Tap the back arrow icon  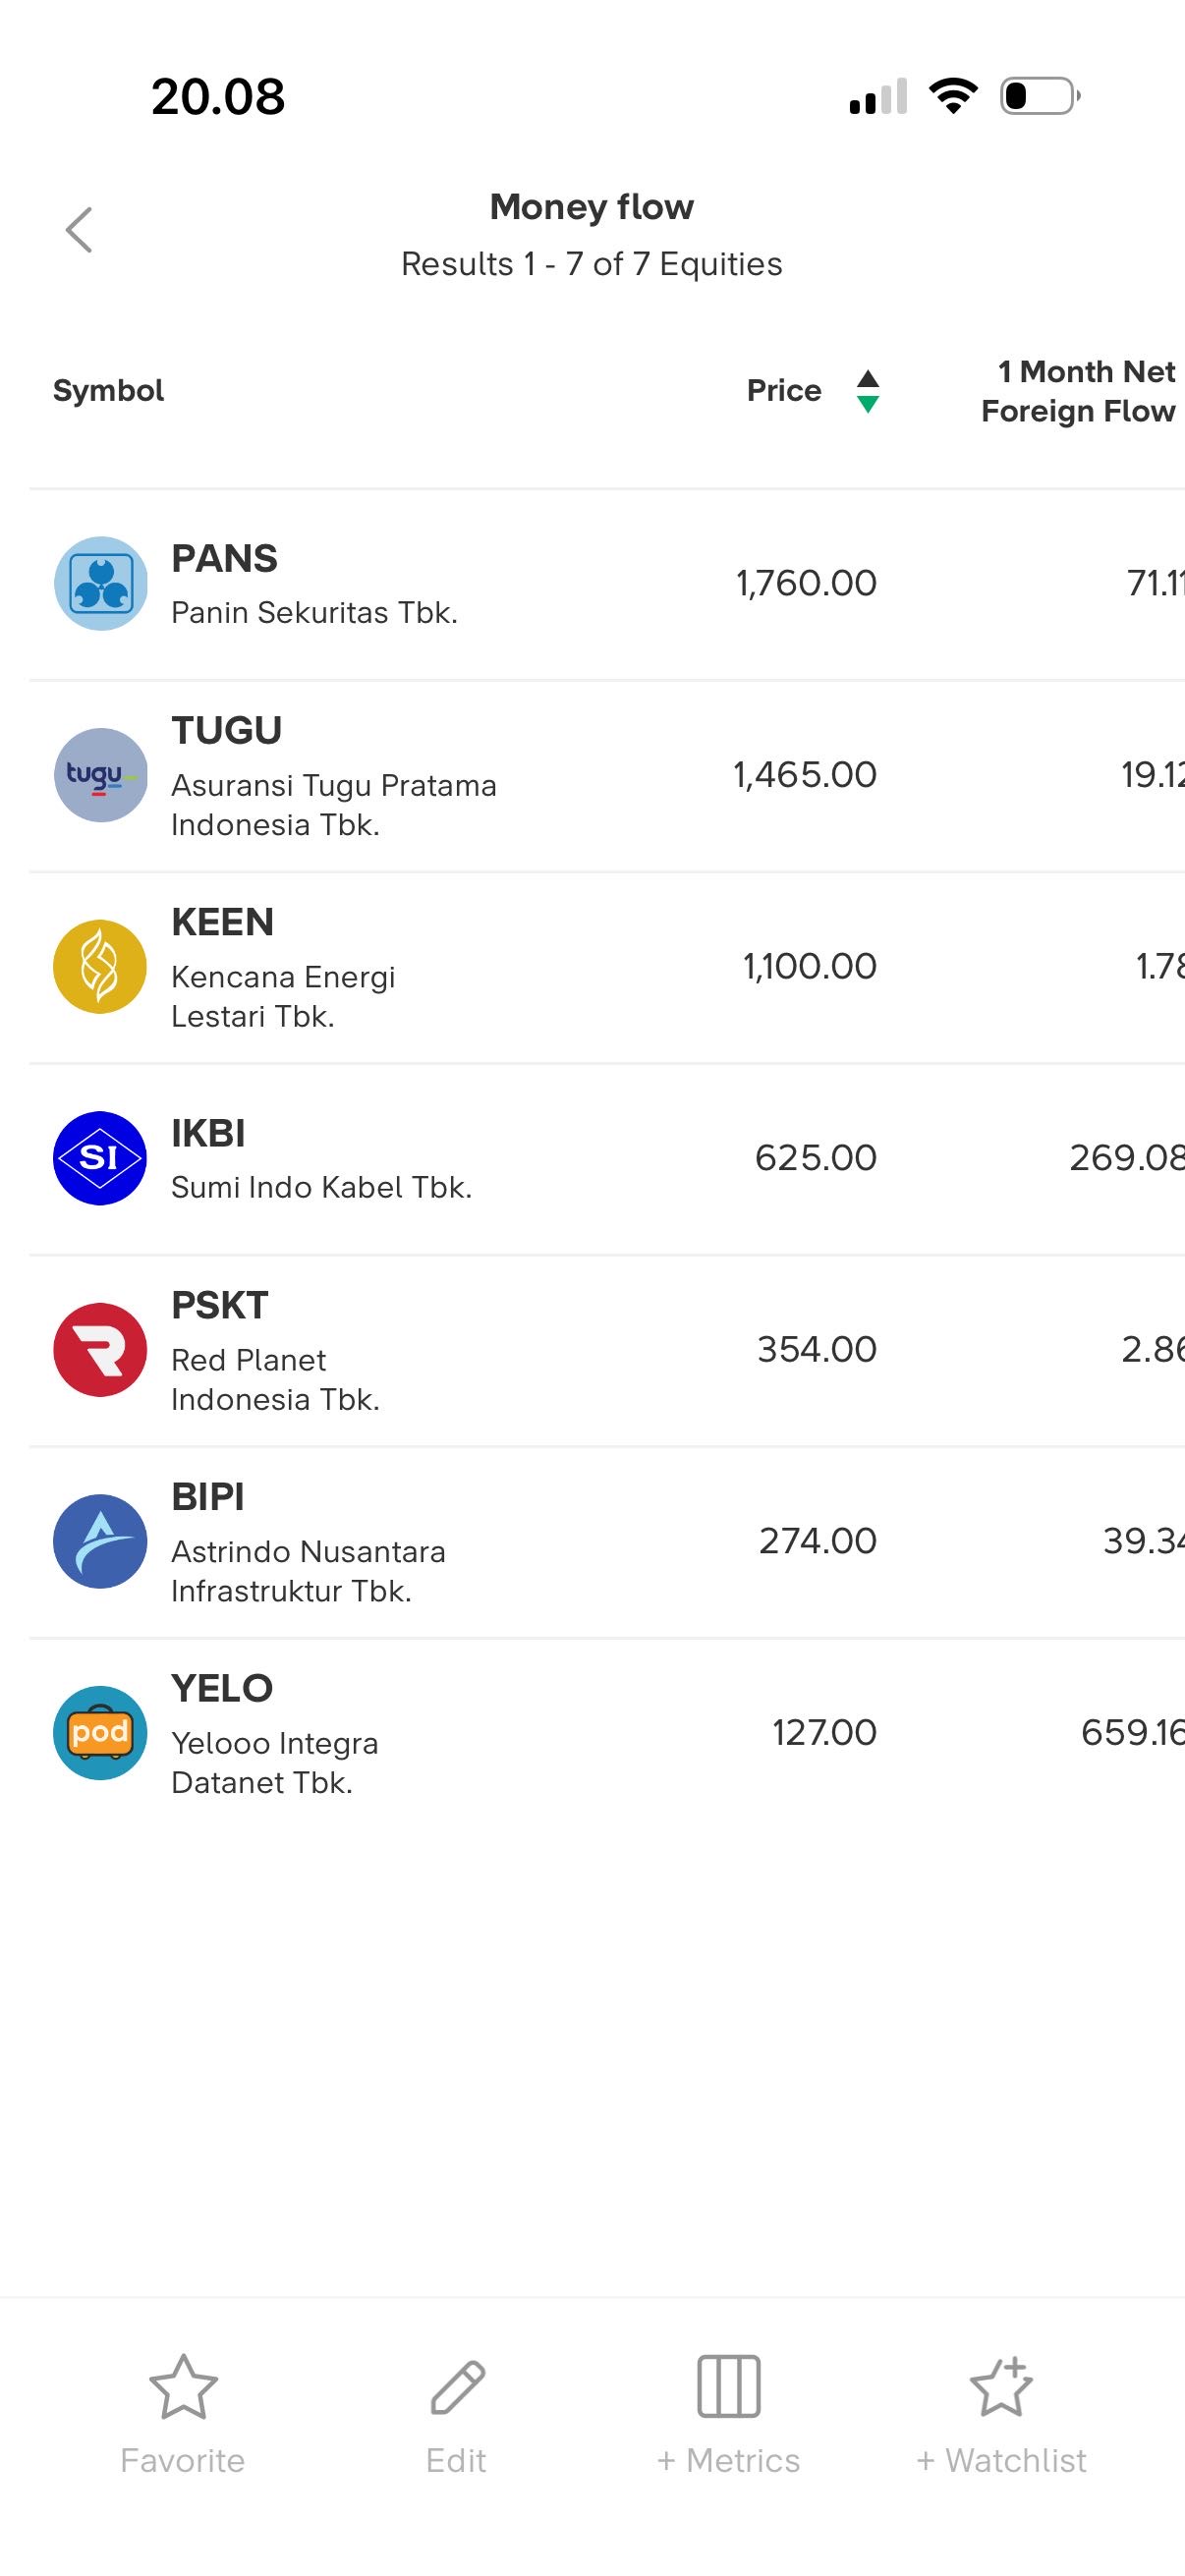[79, 231]
